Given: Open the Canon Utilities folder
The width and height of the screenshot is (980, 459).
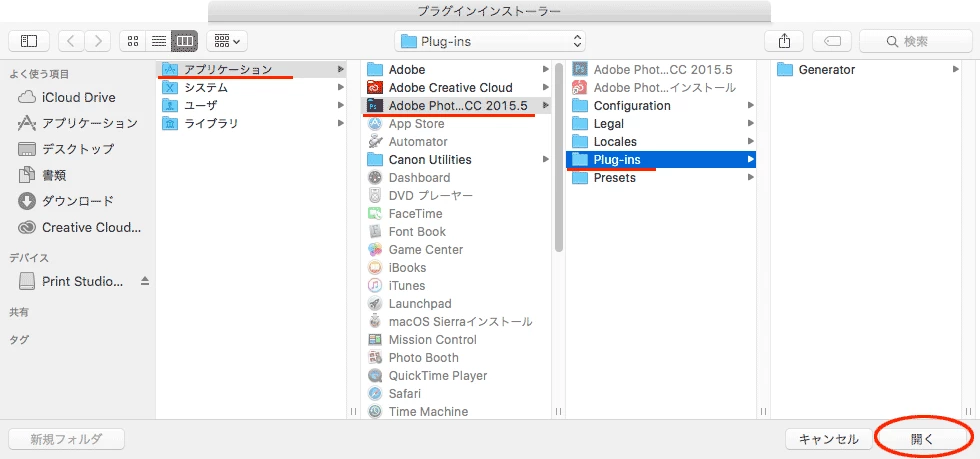Looking at the screenshot, I should tap(458, 159).
